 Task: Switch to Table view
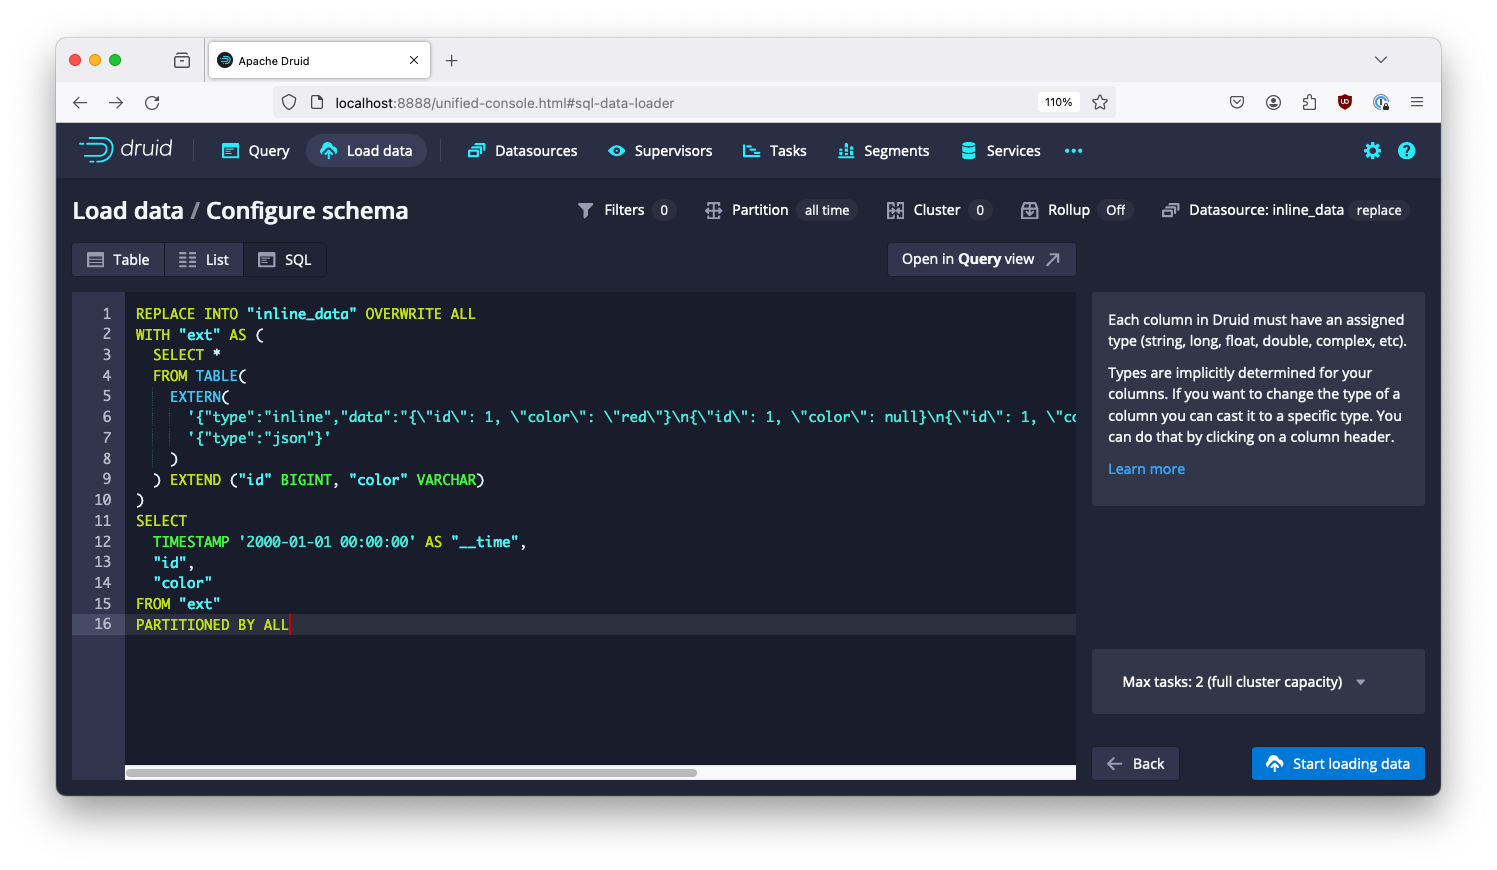pyautogui.click(x=118, y=260)
